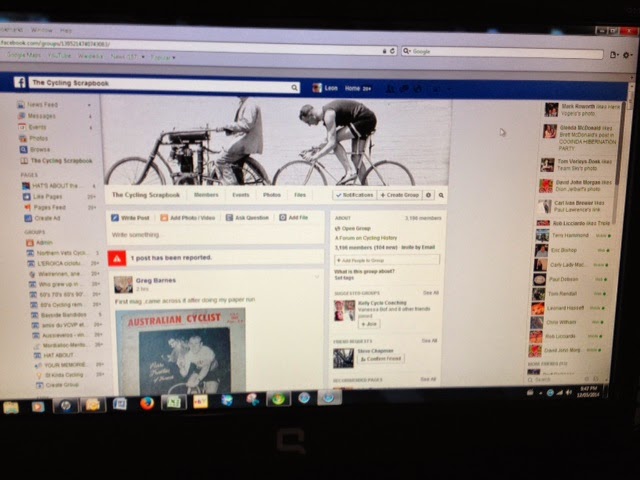Open the News Feed options arrow in sidebar
The height and width of the screenshot is (480, 640).
point(89,105)
